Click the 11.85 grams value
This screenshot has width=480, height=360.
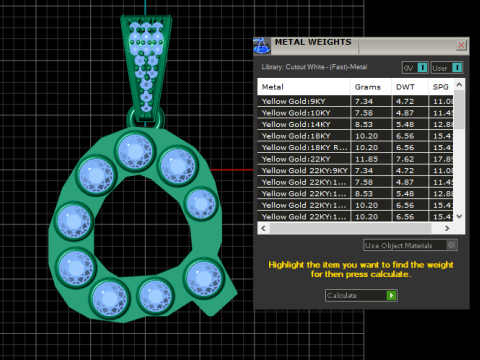coord(366,159)
